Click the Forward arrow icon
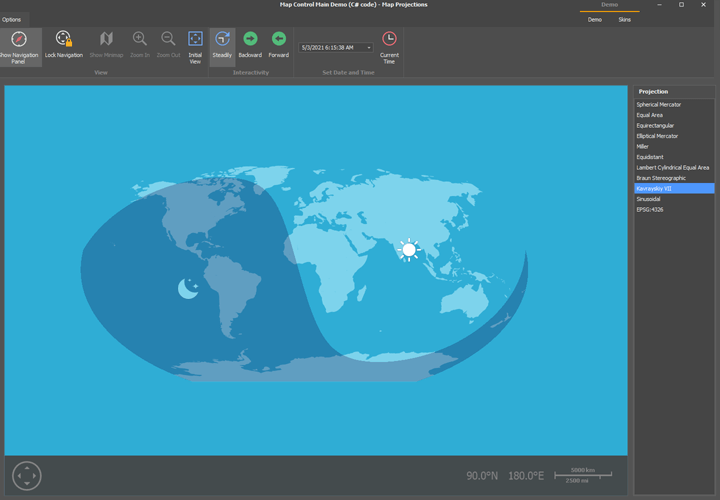 [x=279, y=40]
